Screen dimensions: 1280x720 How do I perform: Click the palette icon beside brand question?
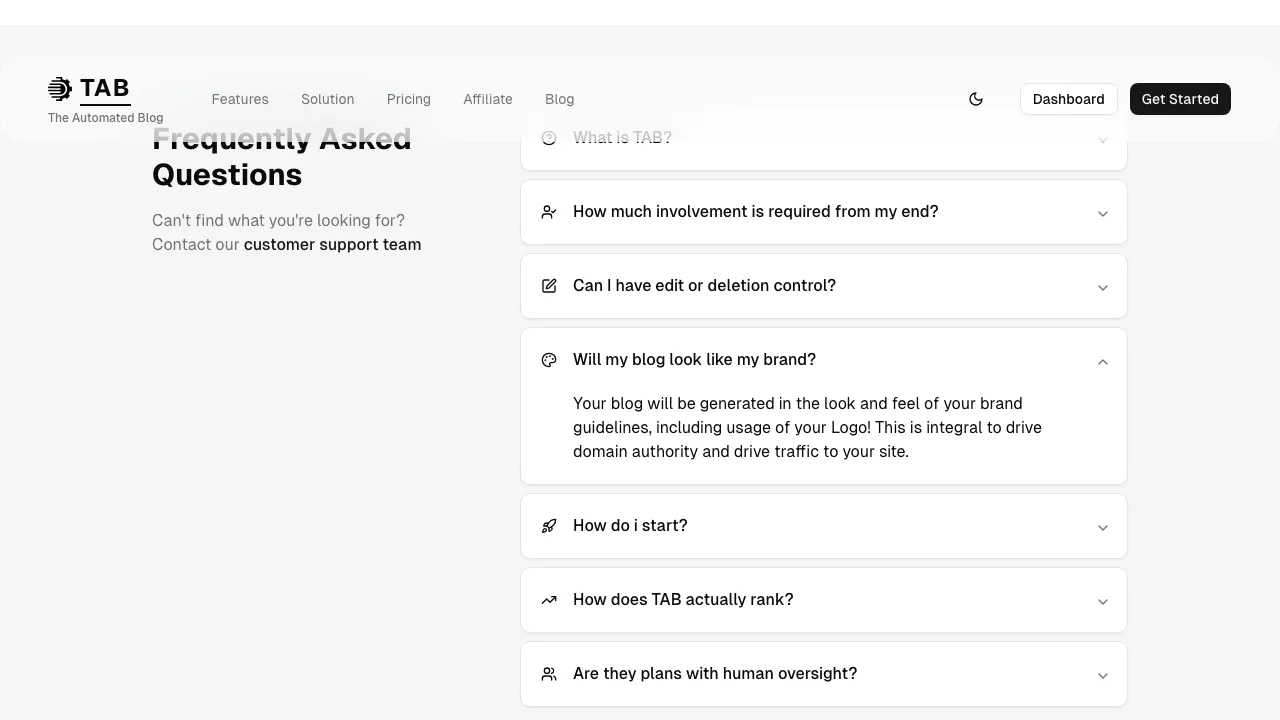[548, 359]
